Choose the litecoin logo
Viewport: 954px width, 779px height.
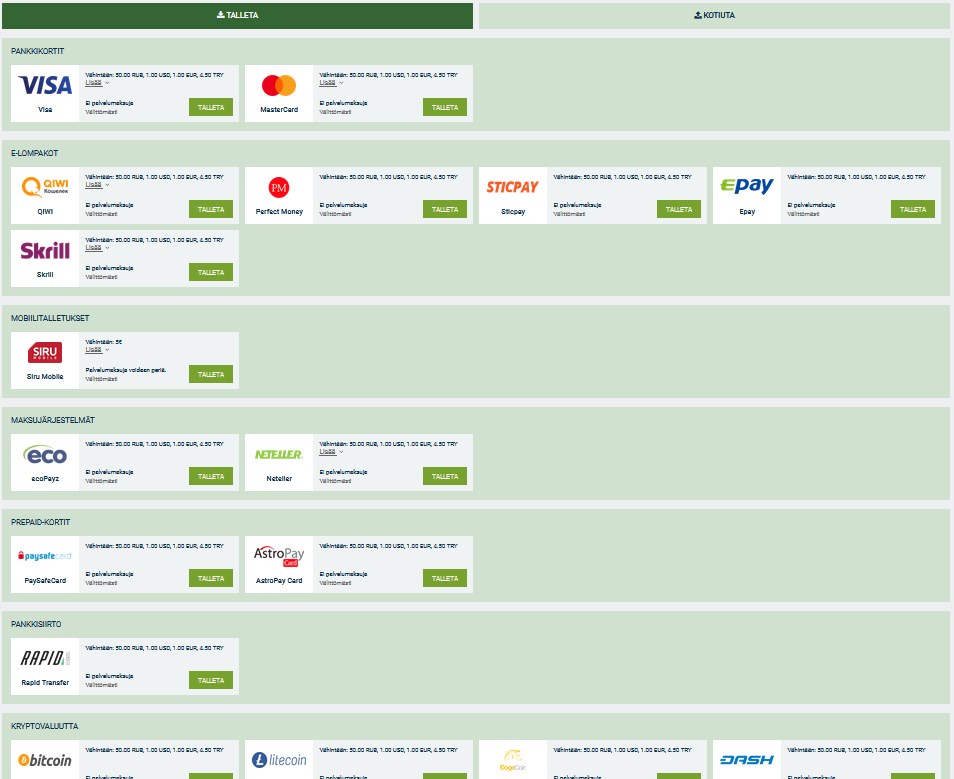[279, 760]
